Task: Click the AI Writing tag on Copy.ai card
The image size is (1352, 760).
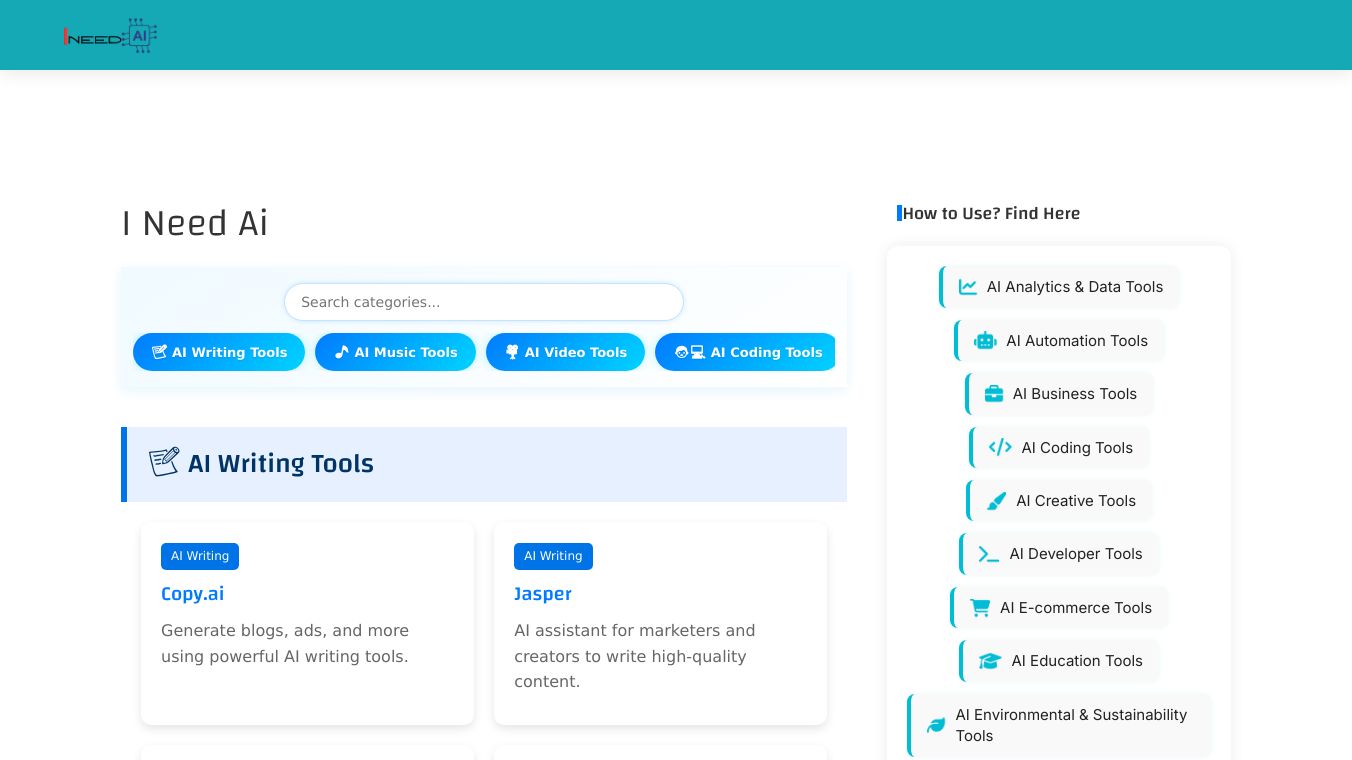Action: tap(200, 556)
